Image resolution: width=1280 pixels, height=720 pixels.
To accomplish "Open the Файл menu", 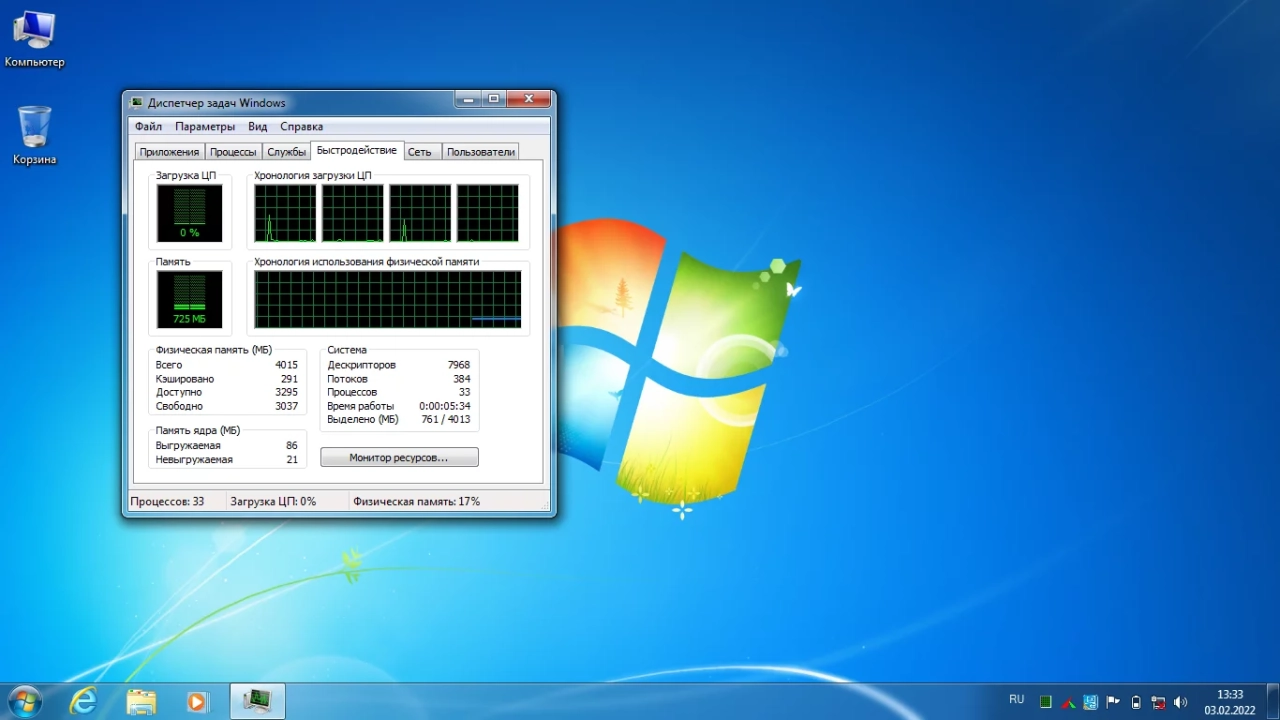I will click(x=148, y=127).
